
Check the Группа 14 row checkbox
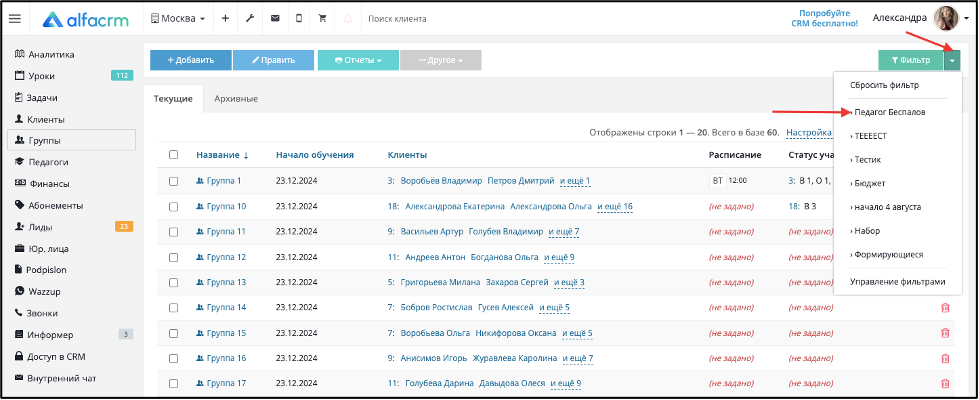174,308
